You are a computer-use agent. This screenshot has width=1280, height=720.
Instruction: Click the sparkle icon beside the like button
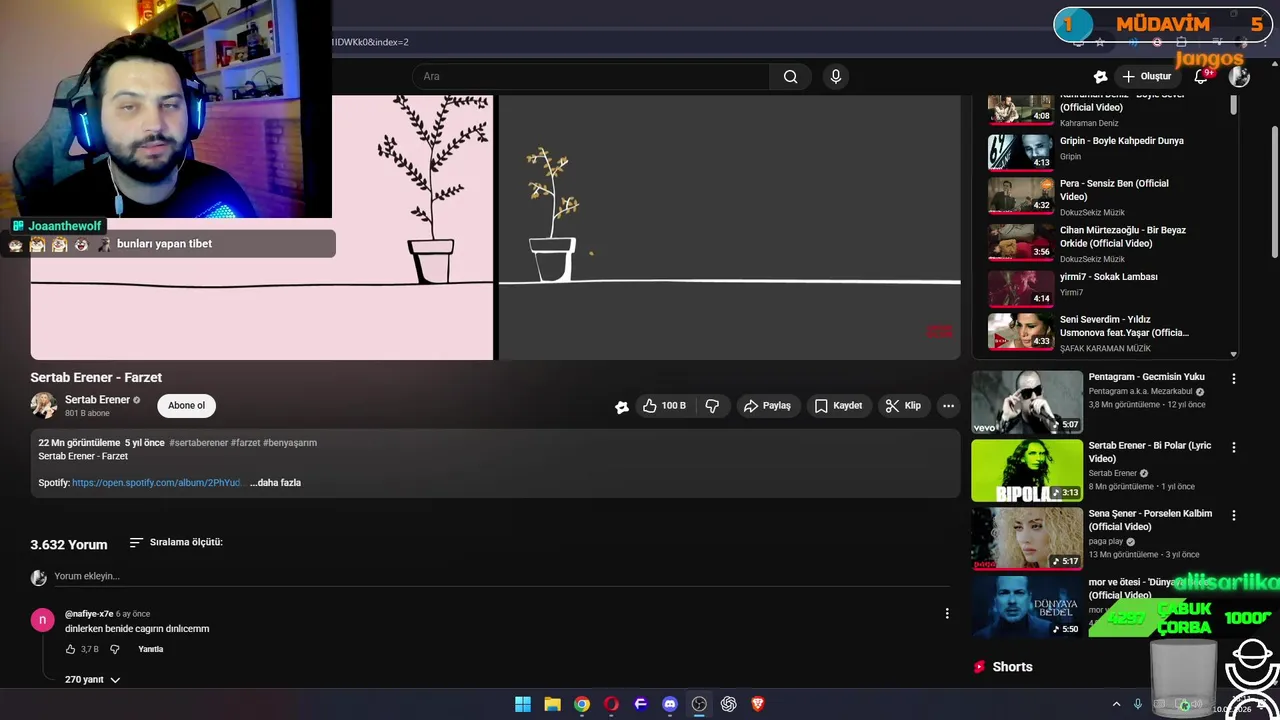621,406
